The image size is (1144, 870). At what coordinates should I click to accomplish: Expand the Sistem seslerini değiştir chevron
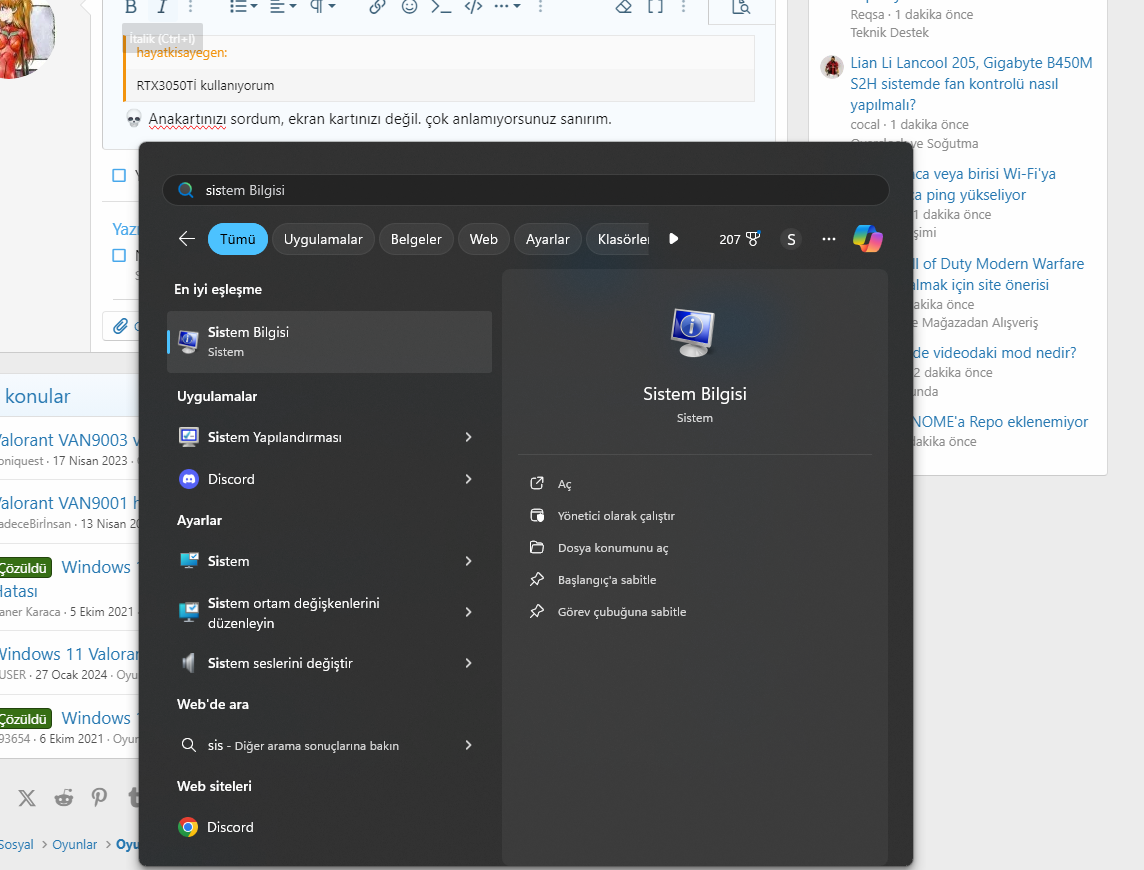[468, 663]
